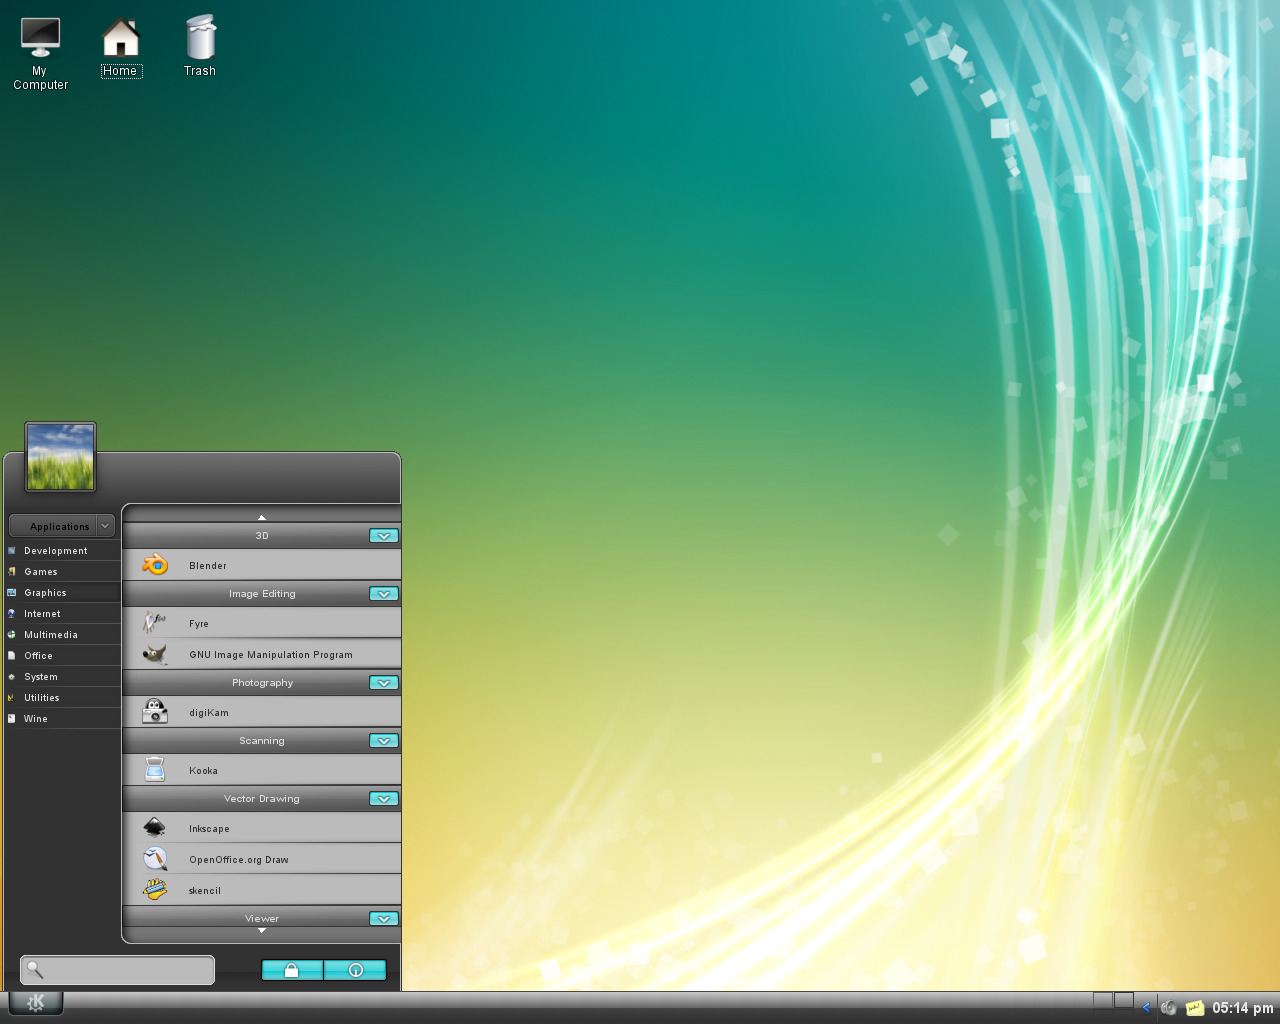Viewport: 1280px width, 1024px height.
Task: Click the Games category icon
Action: 12,572
